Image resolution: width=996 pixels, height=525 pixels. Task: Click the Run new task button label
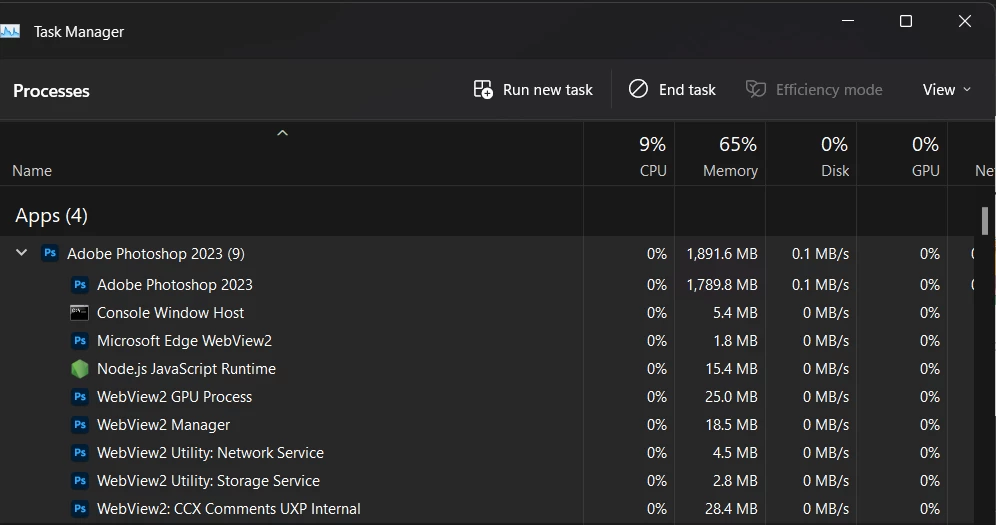(548, 90)
